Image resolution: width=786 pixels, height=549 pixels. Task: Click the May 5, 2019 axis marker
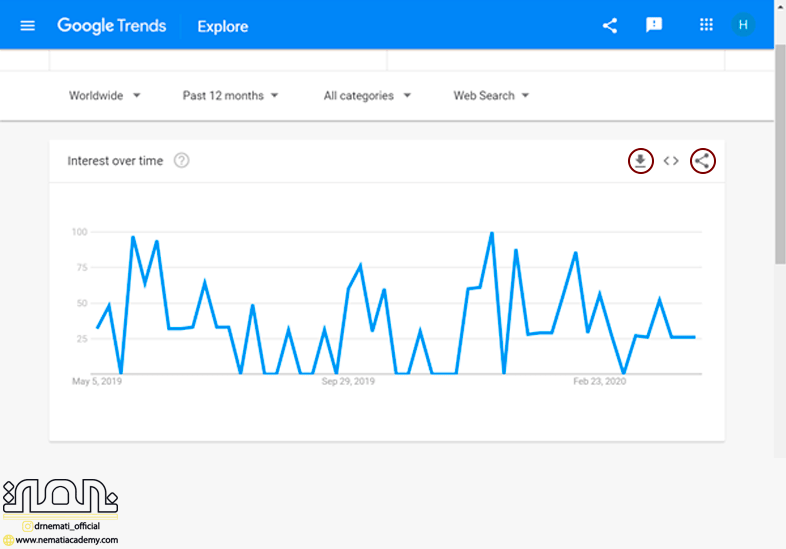point(96,381)
